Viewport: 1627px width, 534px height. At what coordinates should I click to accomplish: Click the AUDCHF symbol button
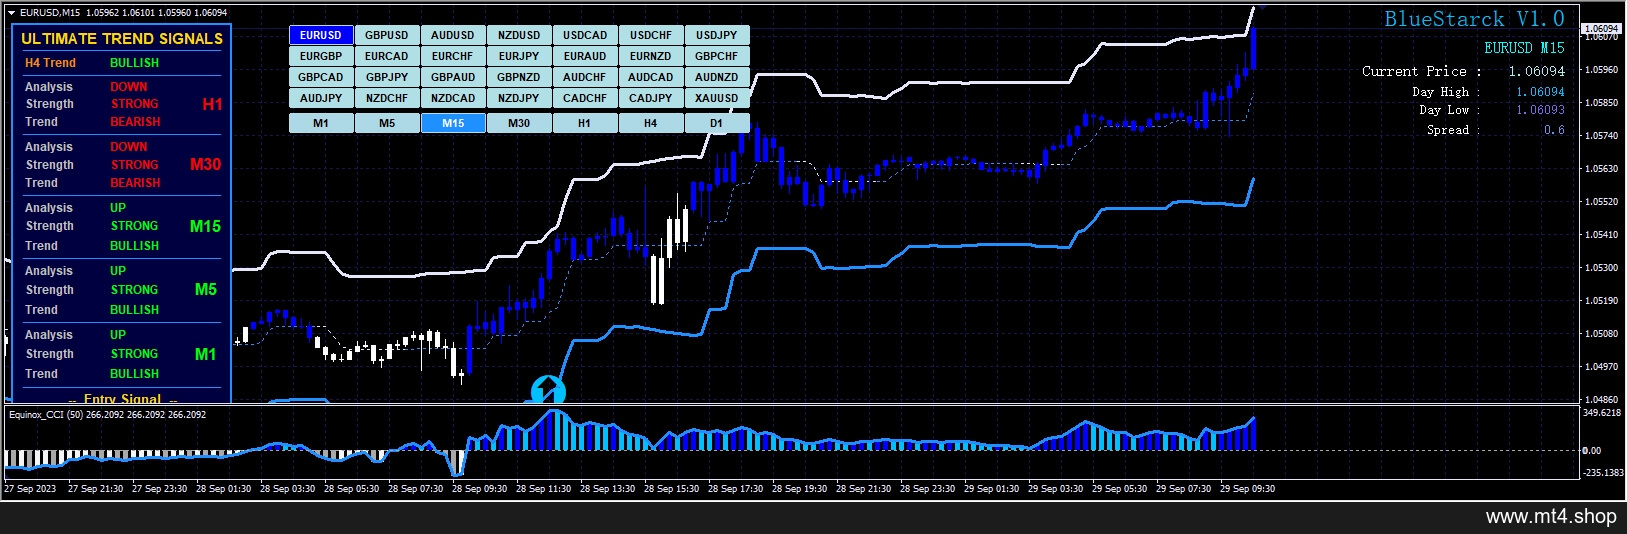tap(585, 77)
